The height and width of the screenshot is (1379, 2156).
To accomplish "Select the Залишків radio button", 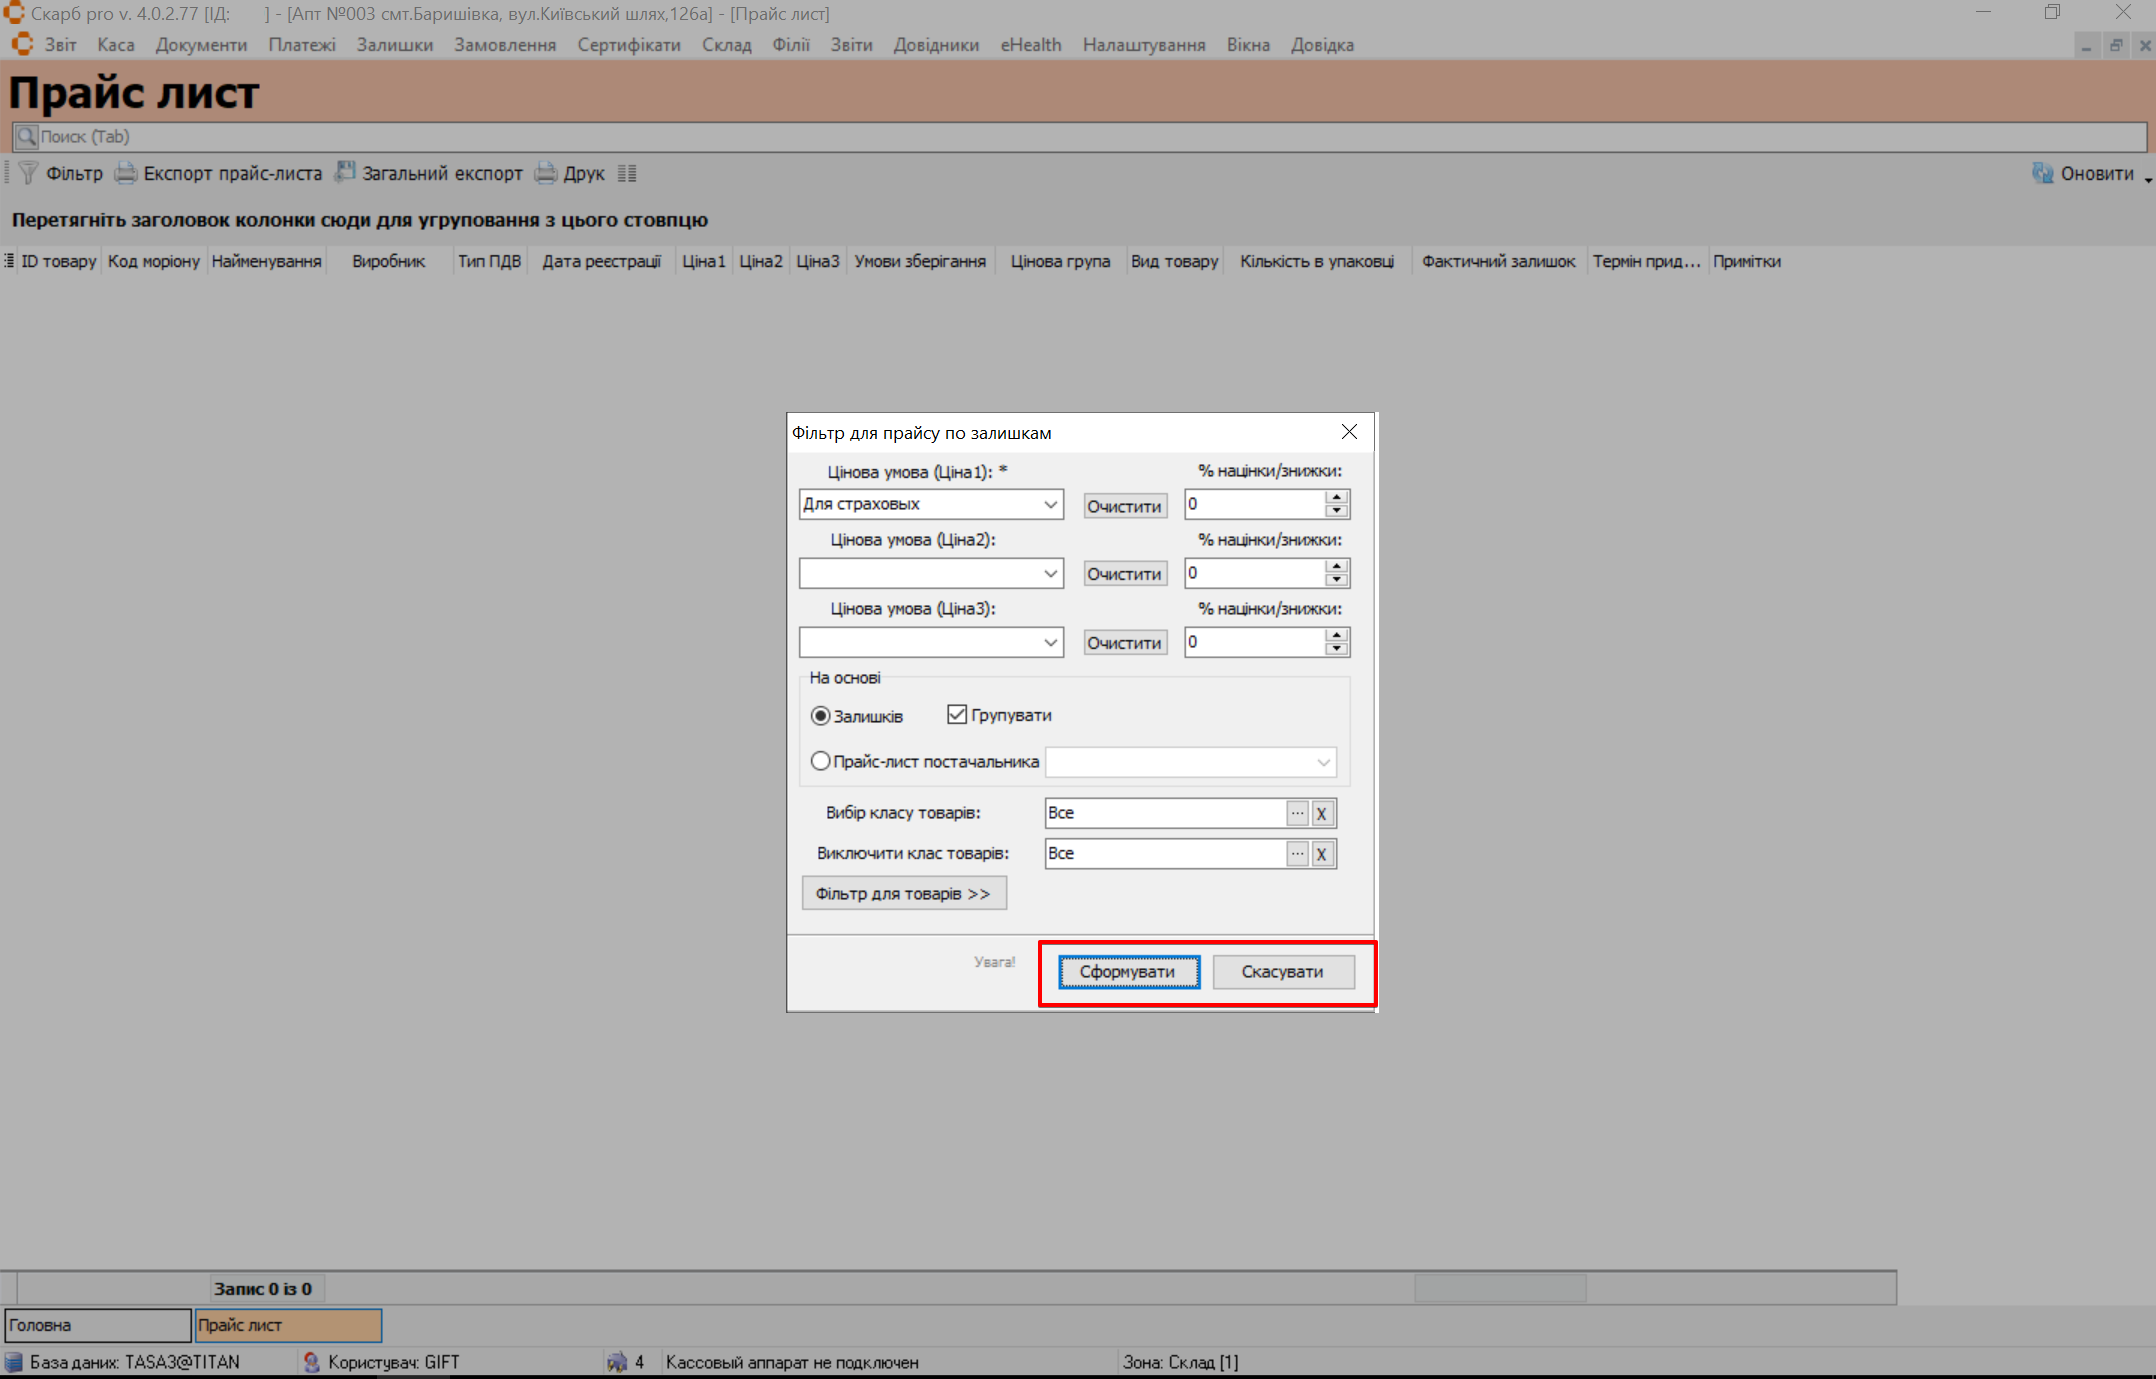I will [821, 716].
